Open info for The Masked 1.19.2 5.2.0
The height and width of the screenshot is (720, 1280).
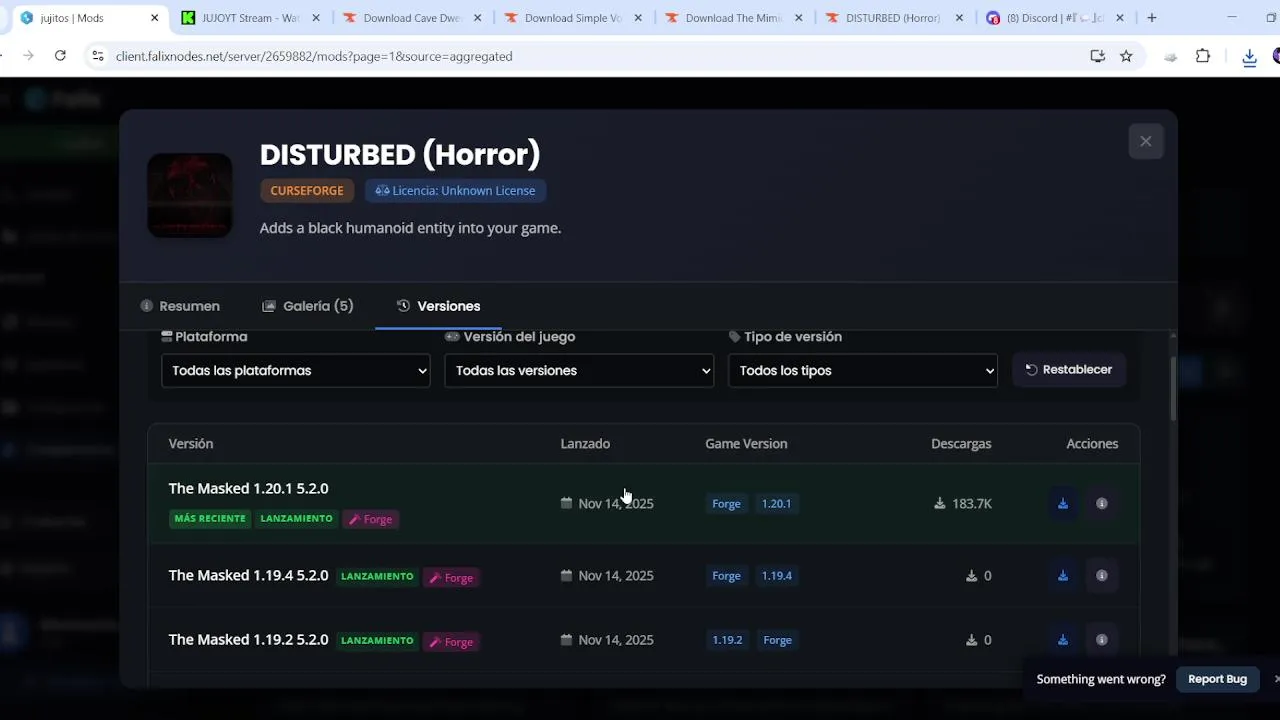[x=1101, y=640]
